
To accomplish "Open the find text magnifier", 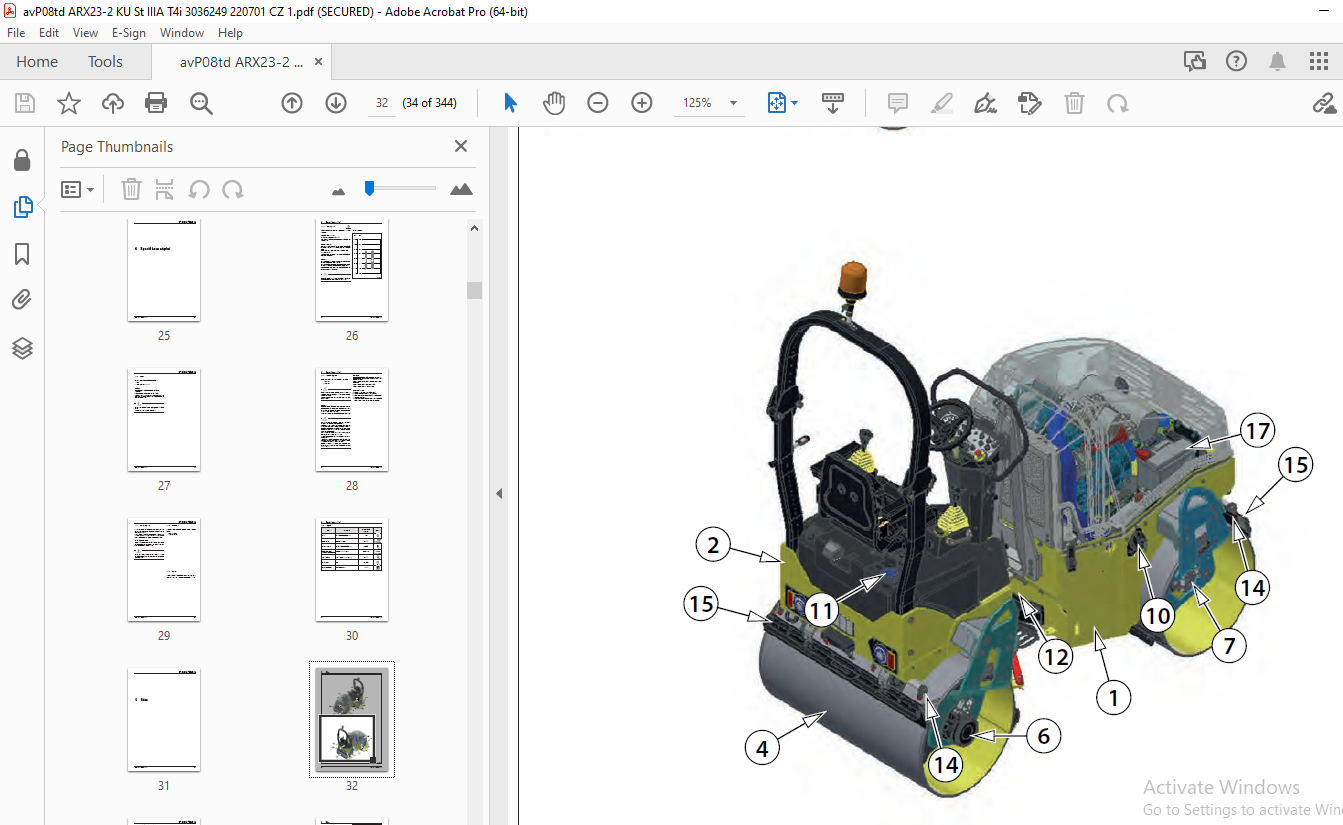I will [x=201, y=103].
